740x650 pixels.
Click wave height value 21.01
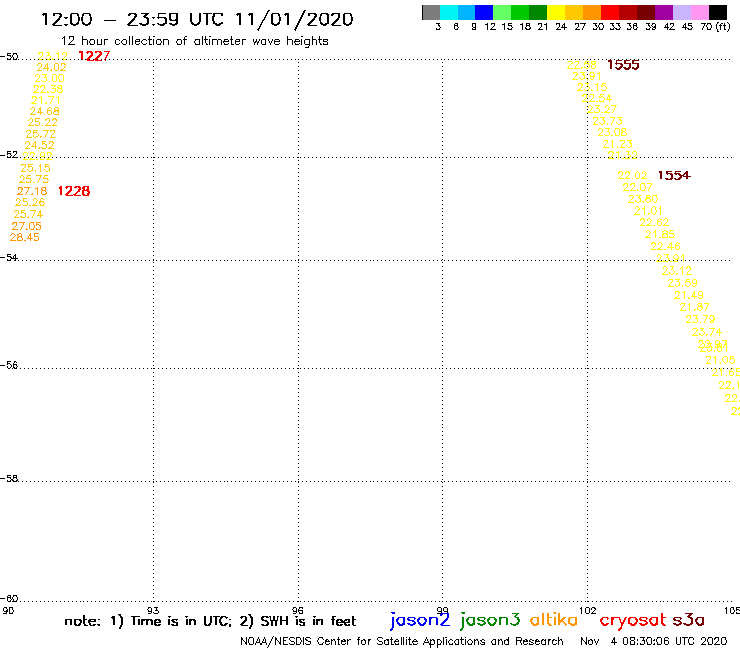pos(648,211)
